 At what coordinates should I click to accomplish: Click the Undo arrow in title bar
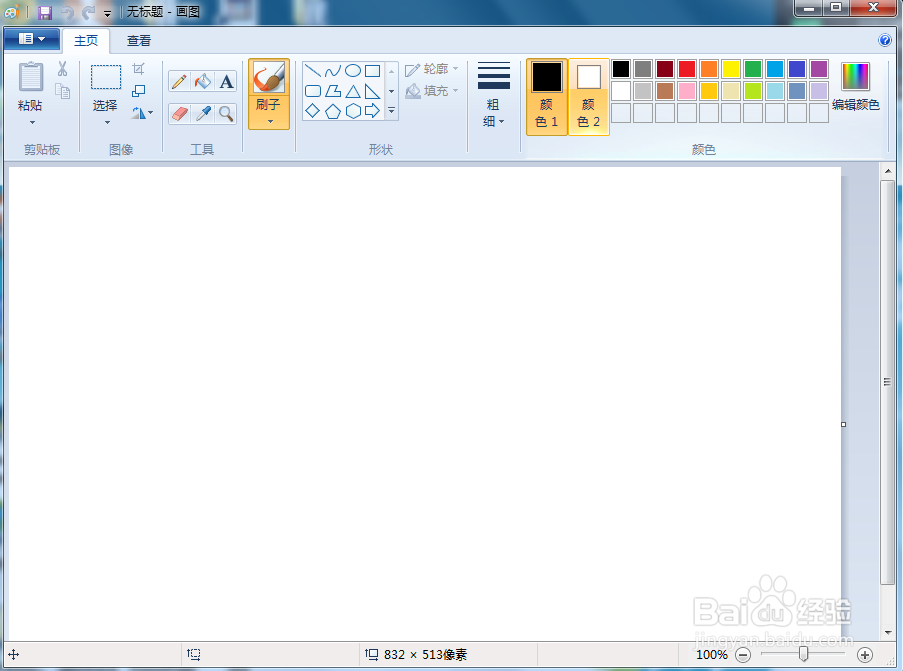coord(67,12)
